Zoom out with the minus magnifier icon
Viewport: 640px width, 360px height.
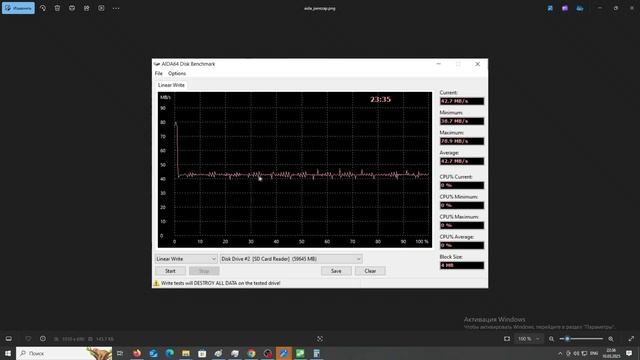pos(551,339)
